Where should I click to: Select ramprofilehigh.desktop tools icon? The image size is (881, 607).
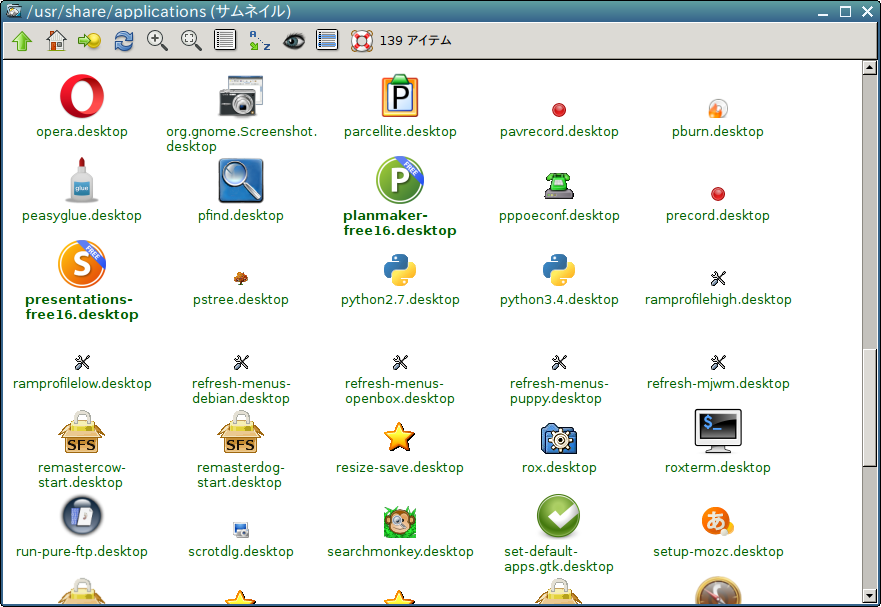tap(718, 278)
